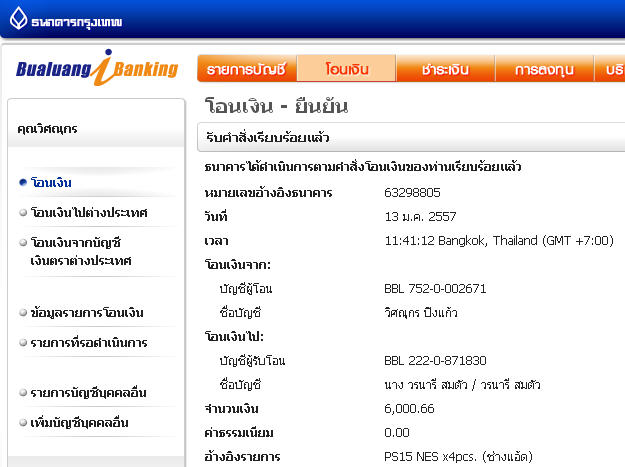Click the user name คุณวิศณุกร
This screenshot has height=467, width=625.
point(47,129)
